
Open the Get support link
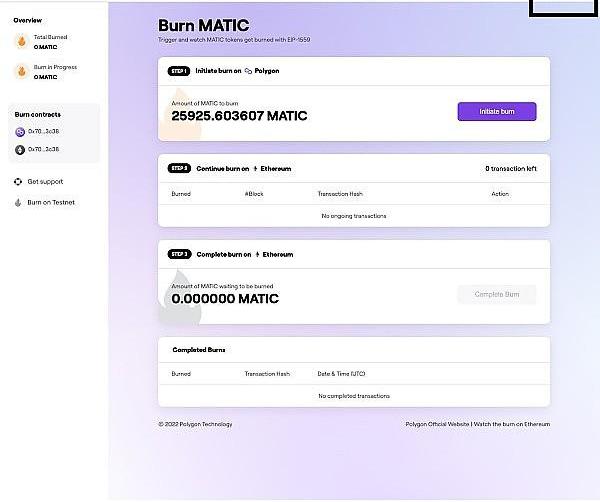point(45,182)
